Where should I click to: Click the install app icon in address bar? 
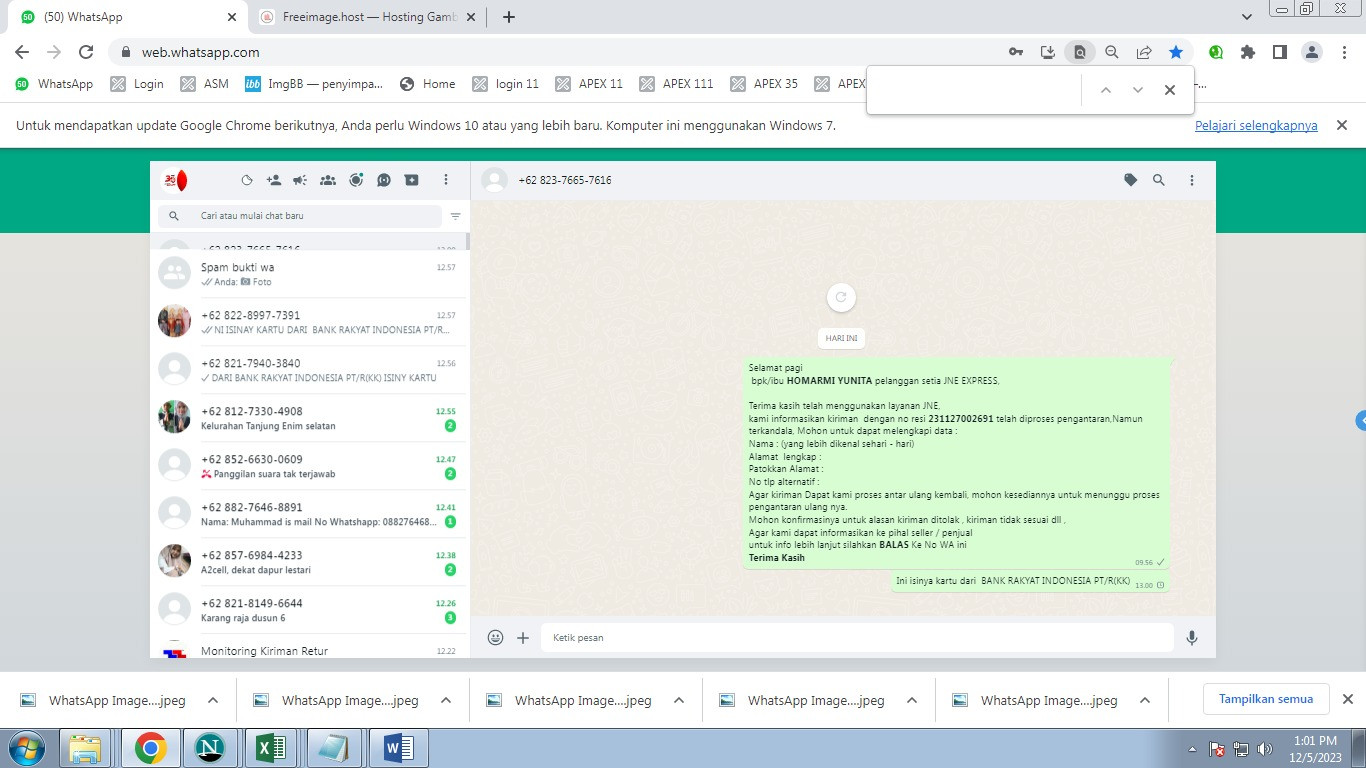[x=1048, y=52]
